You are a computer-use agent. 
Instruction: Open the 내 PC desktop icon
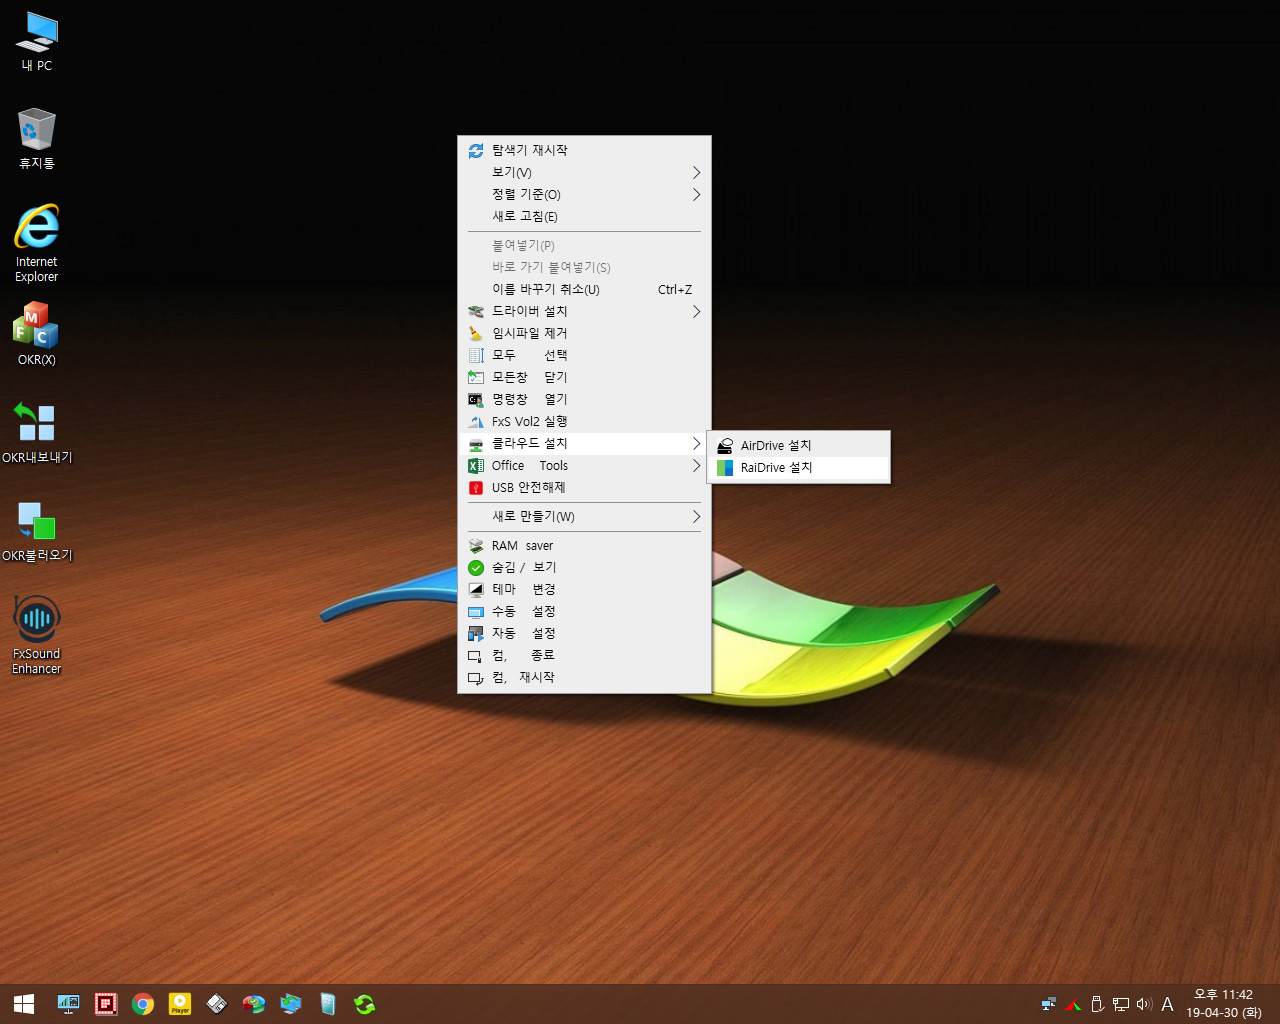[37, 42]
